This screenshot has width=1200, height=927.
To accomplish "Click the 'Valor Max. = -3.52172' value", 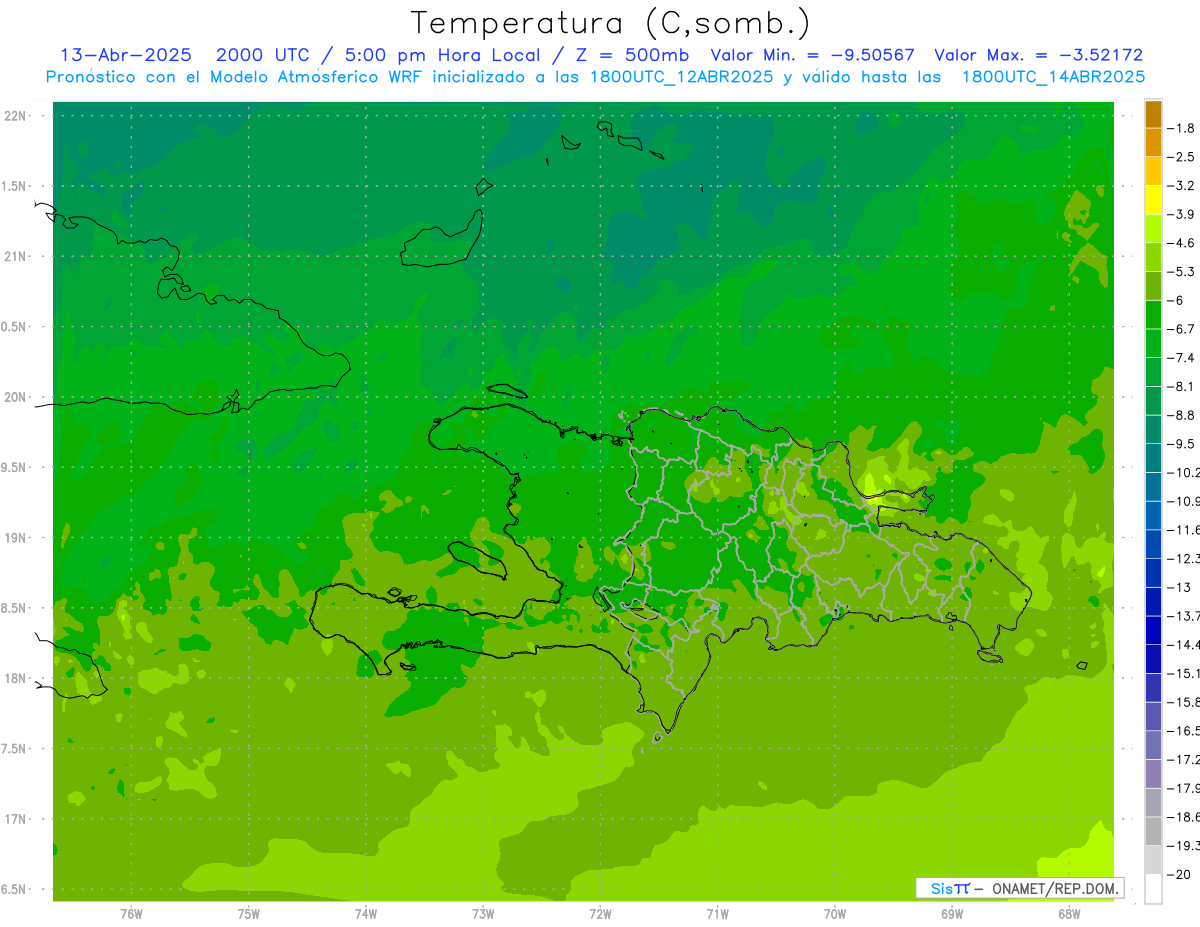I will pos(1038,55).
